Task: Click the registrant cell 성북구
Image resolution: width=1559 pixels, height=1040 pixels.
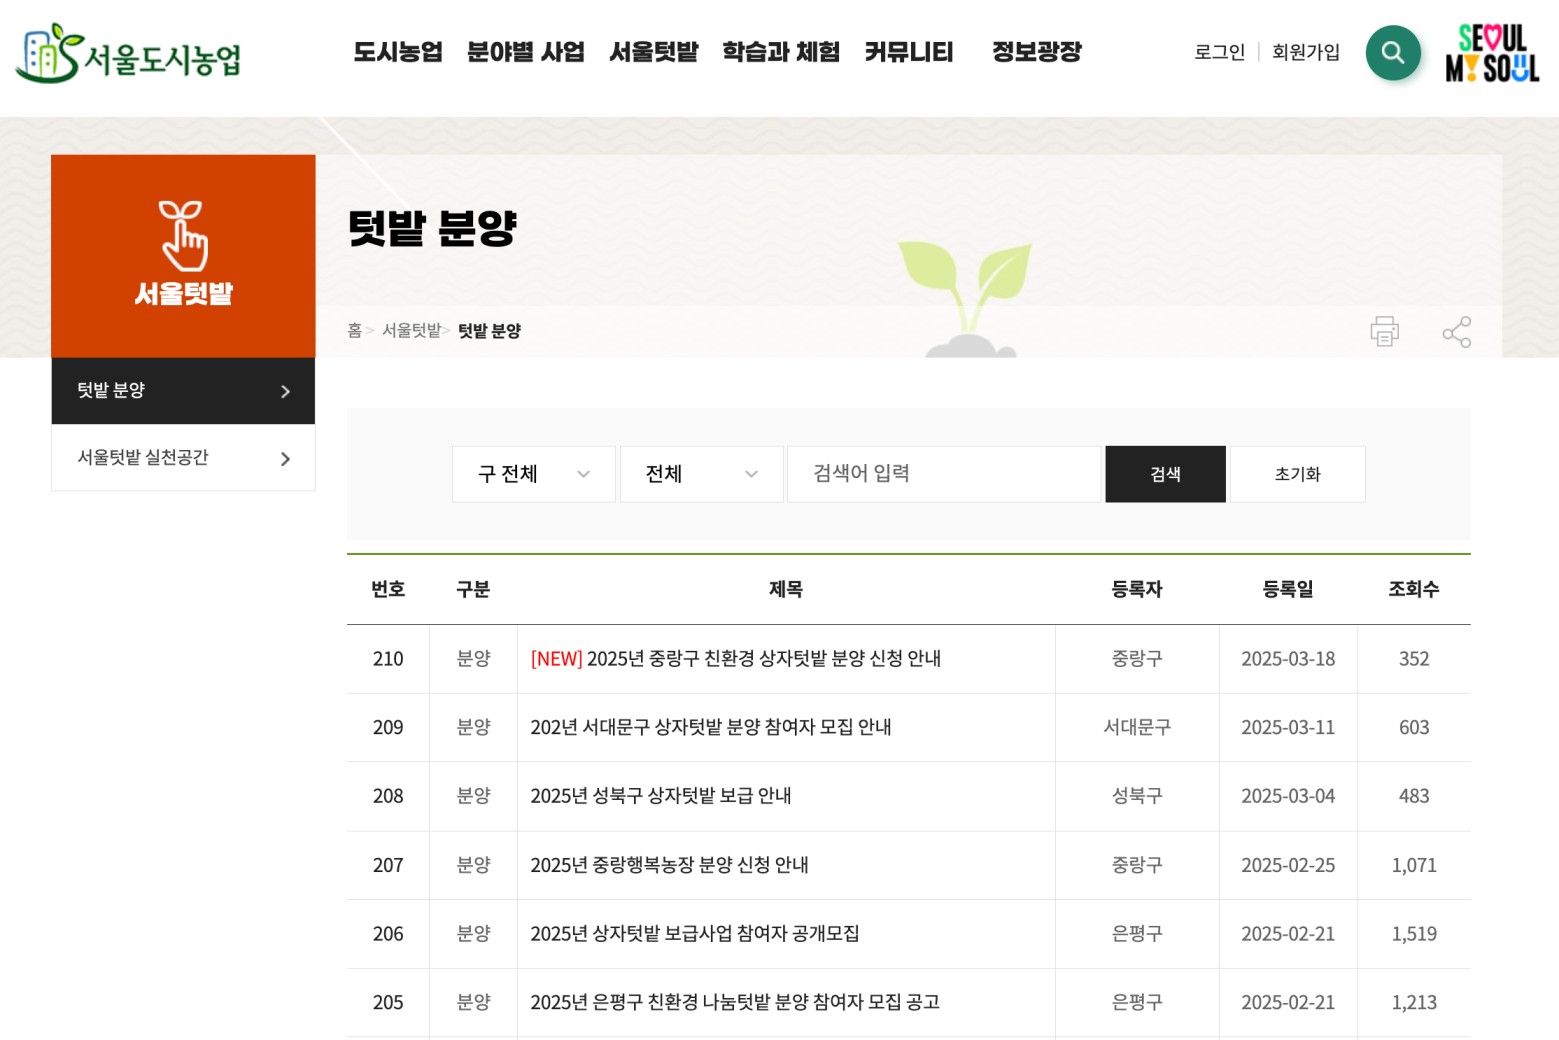Action: [1137, 796]
